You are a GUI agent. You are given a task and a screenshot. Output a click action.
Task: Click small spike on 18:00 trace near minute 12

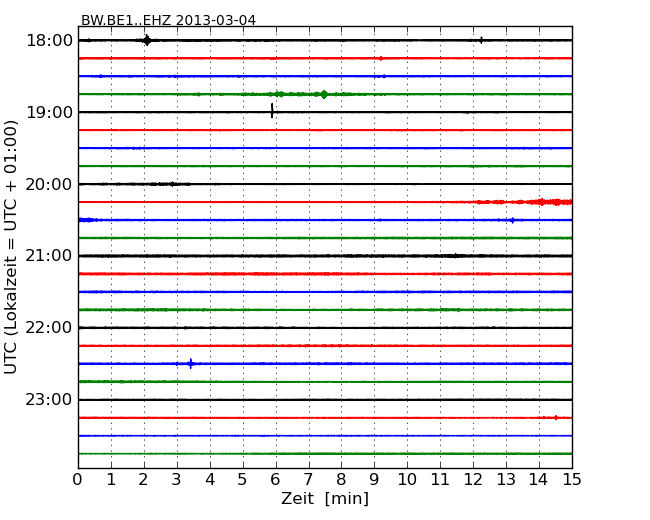(x=481, y=40)
